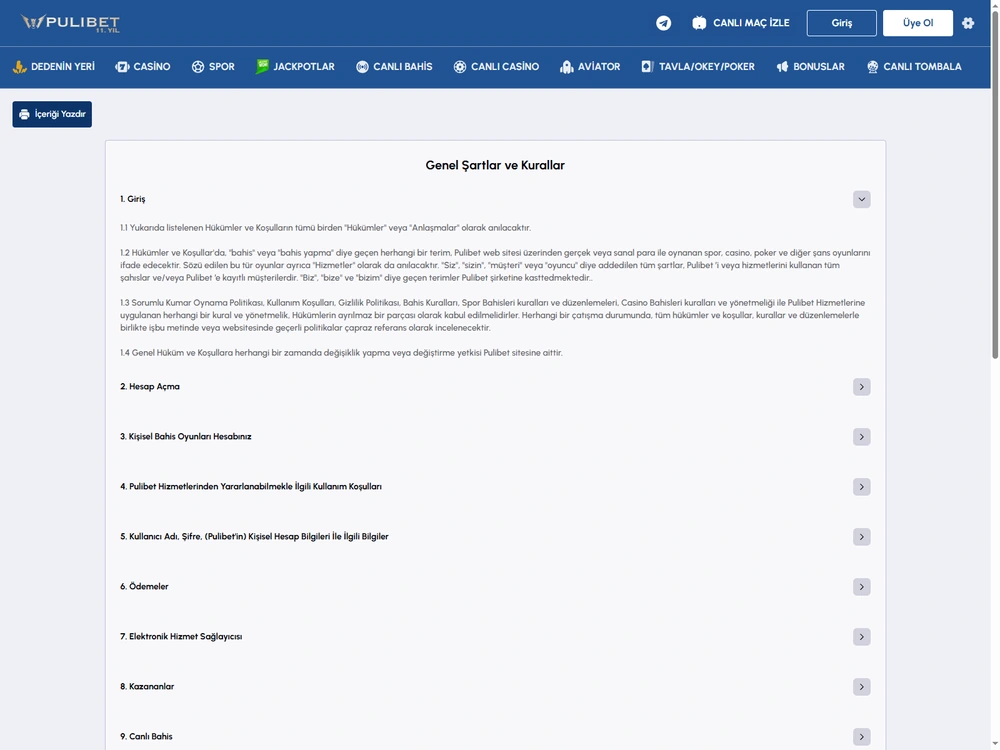The width and height of the screenshot is (1000, 750).
Task: Click the Üye Ol sign-up button
Action: 918,23
